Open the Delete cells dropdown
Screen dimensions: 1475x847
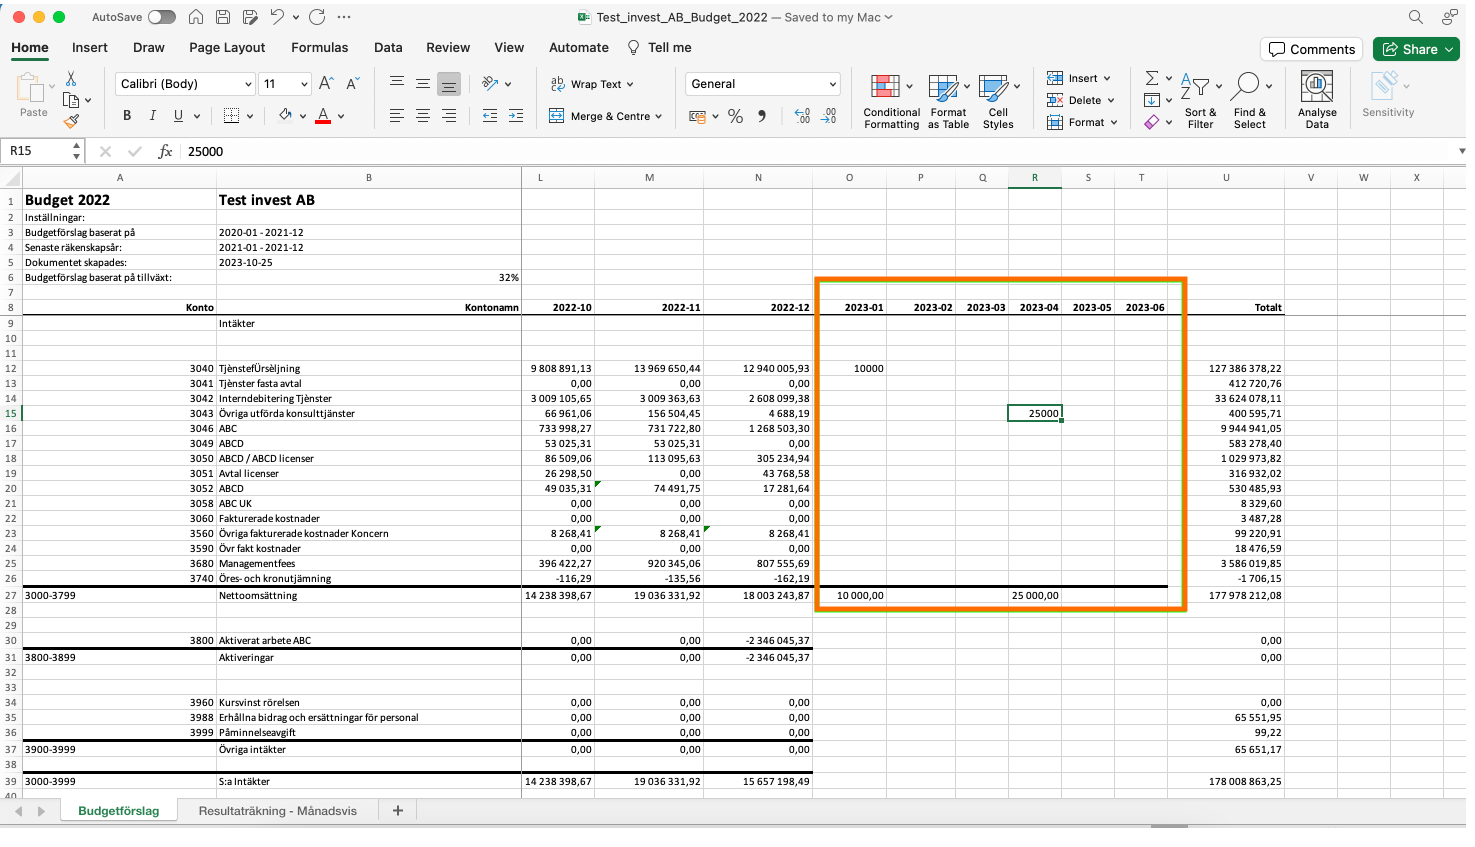[x=1082, y=100]
